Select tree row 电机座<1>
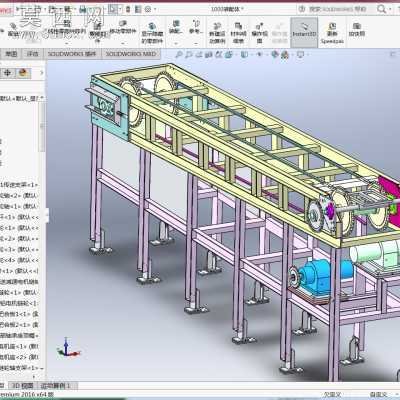400x400 pixels. point(19,346)
